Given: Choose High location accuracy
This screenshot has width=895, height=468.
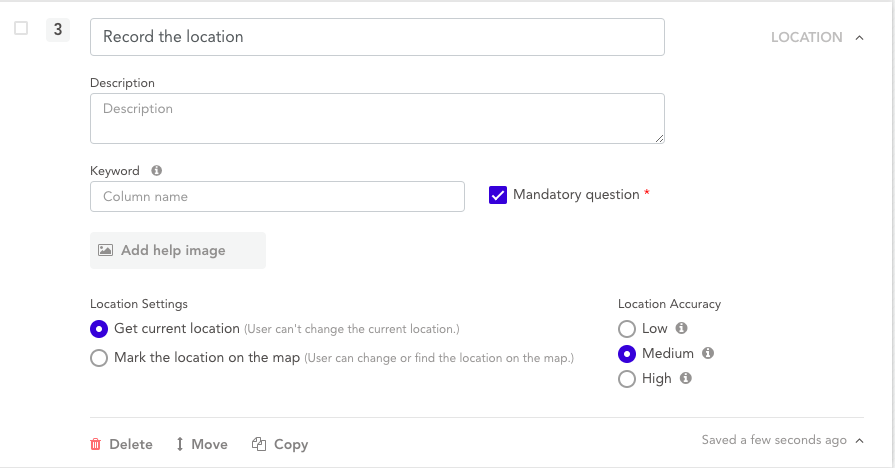Looking at the screenshot, I should (x=627, y=379).
